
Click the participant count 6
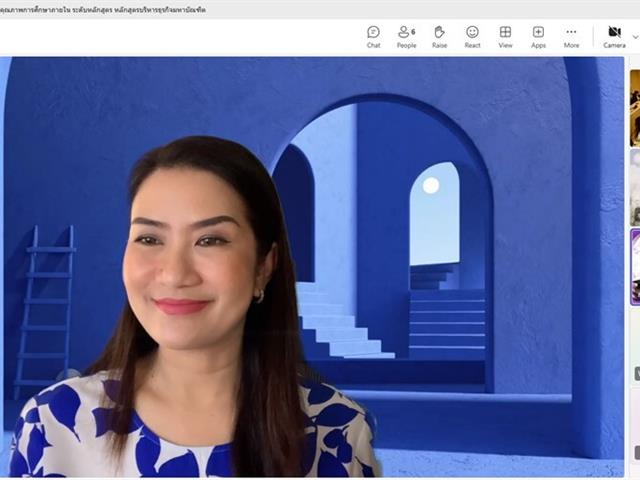coord(413,32)
